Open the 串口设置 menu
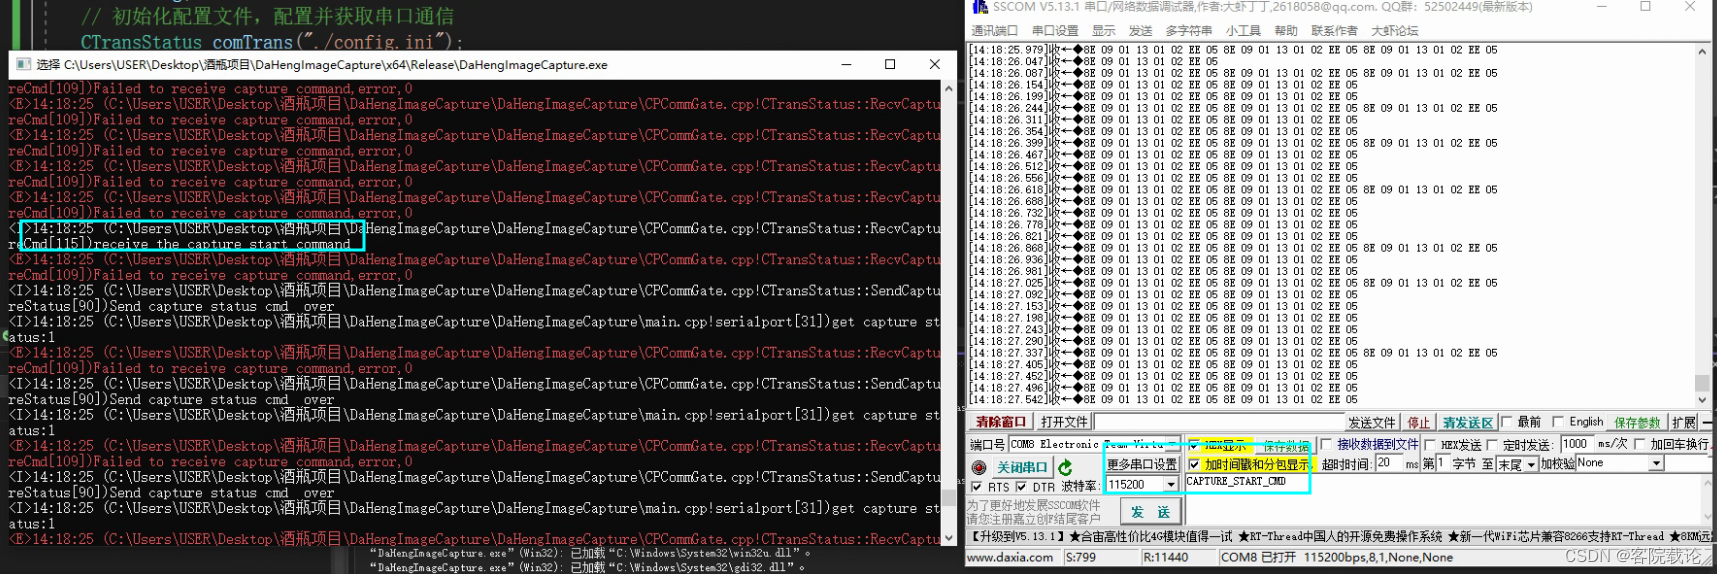 click(1055, 31)
